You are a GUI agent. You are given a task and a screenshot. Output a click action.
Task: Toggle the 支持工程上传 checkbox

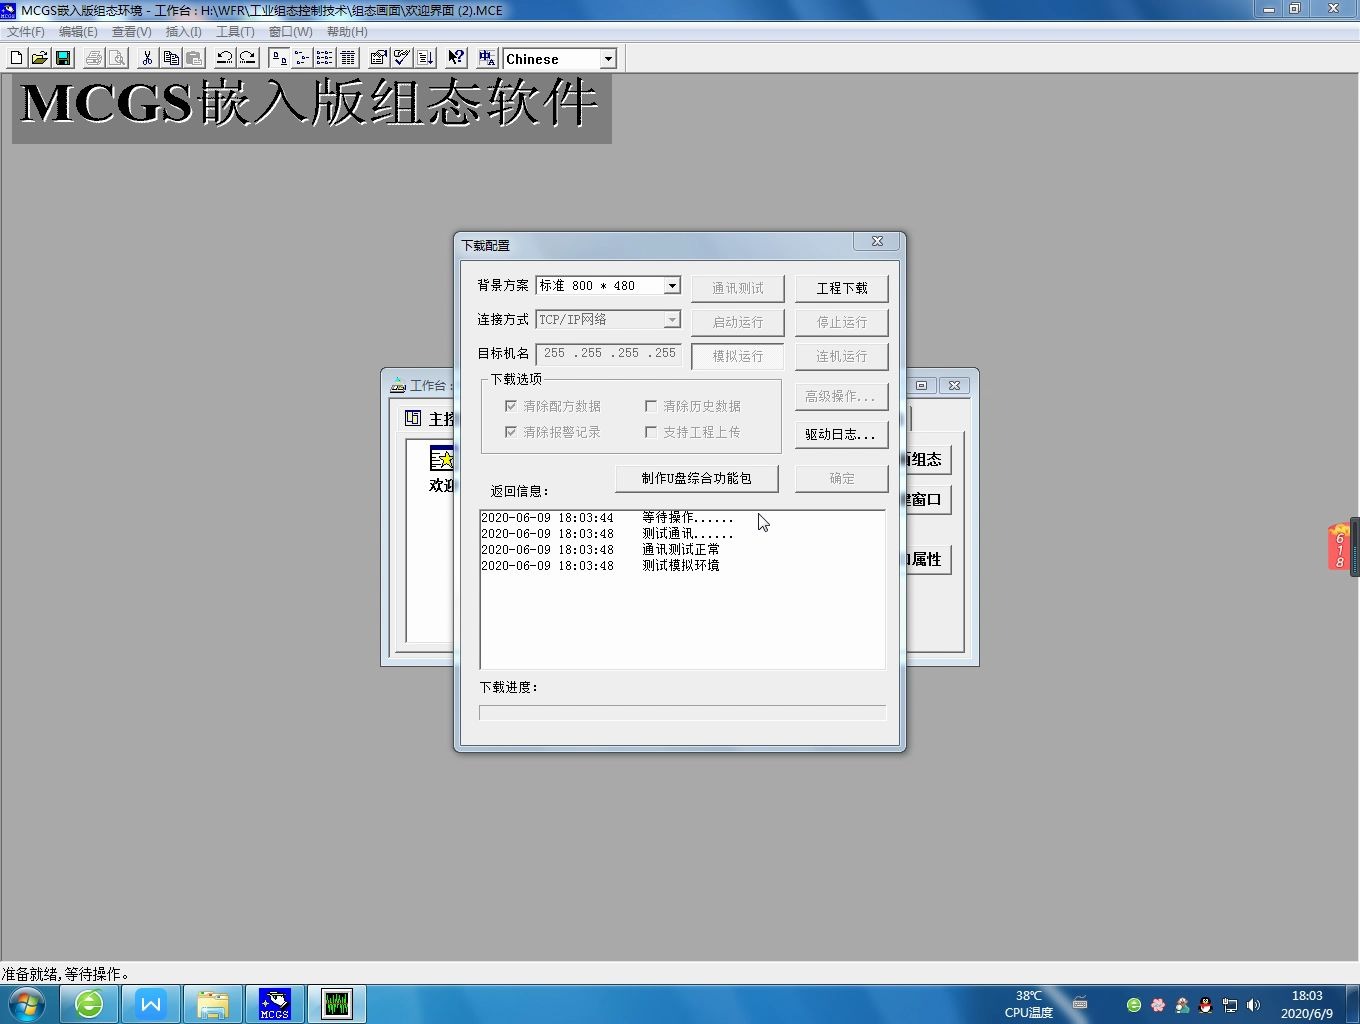pyautogui.click(x=651, y=432)
